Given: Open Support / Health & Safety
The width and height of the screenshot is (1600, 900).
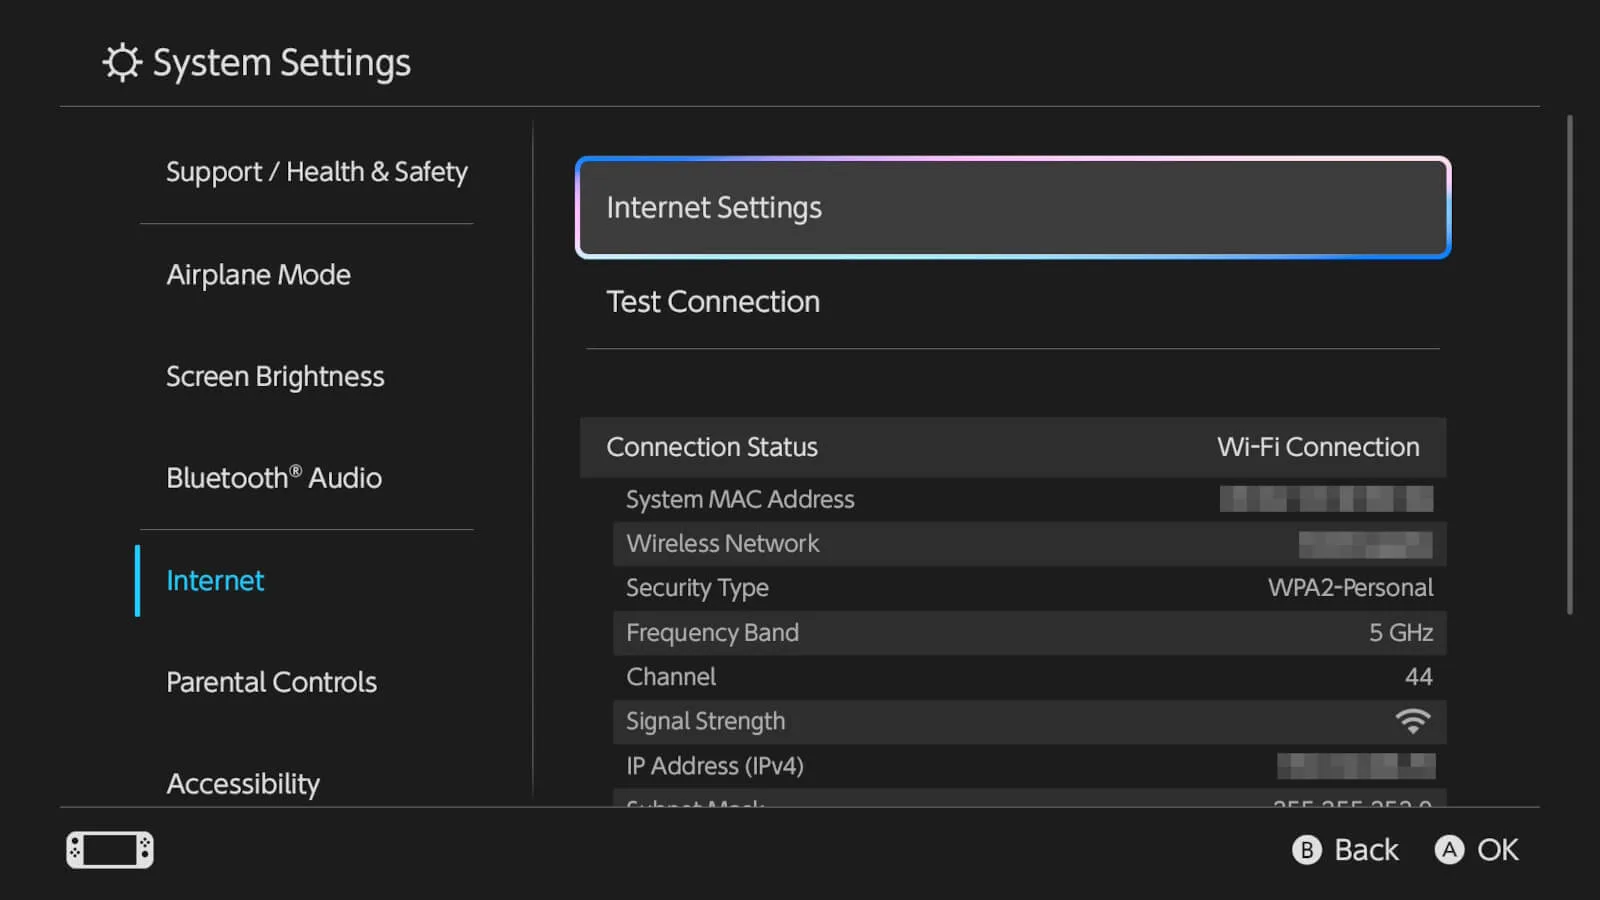Looking at the screenshot, I should (317, 171).
